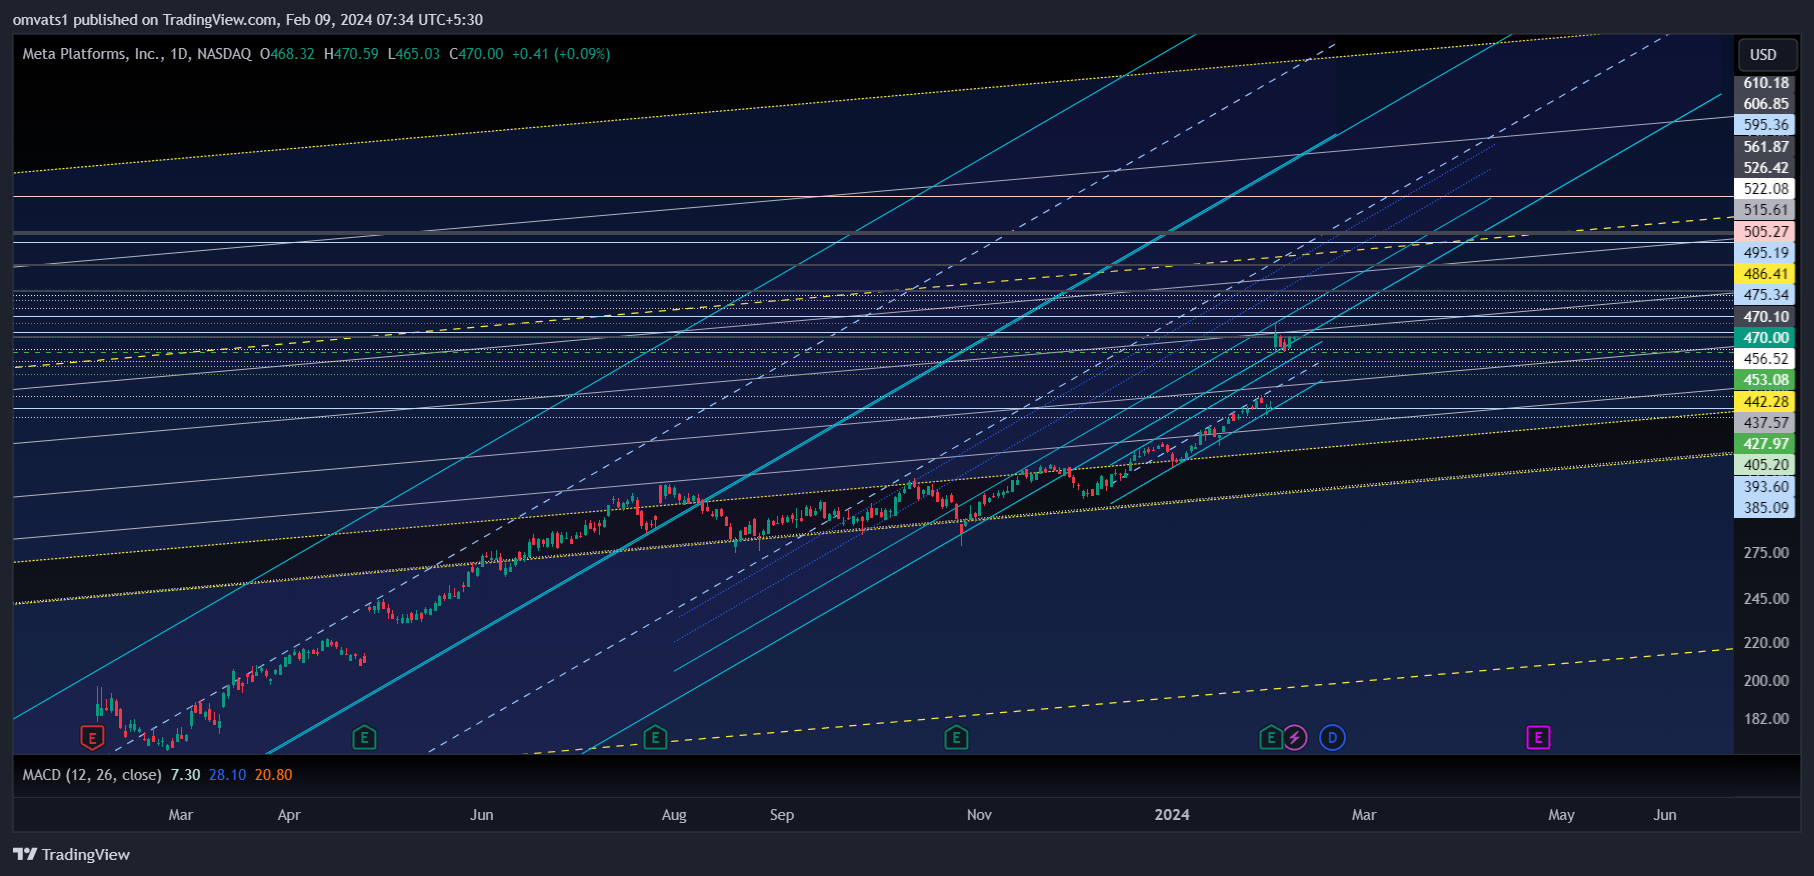Click the green earnings E marker above Aug
This screenshot has height=876, width=1814.
(x=655, y=738)
